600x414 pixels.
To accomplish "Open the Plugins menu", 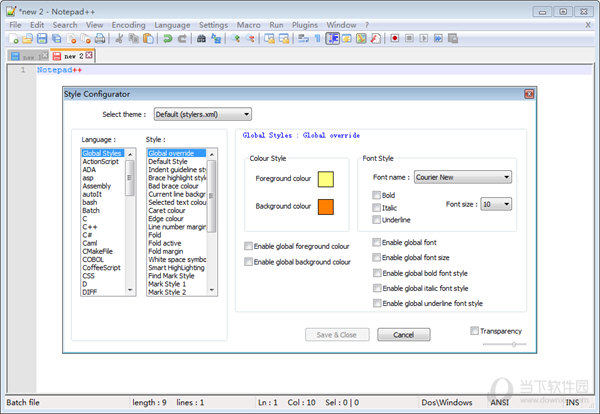I will 305,25.
